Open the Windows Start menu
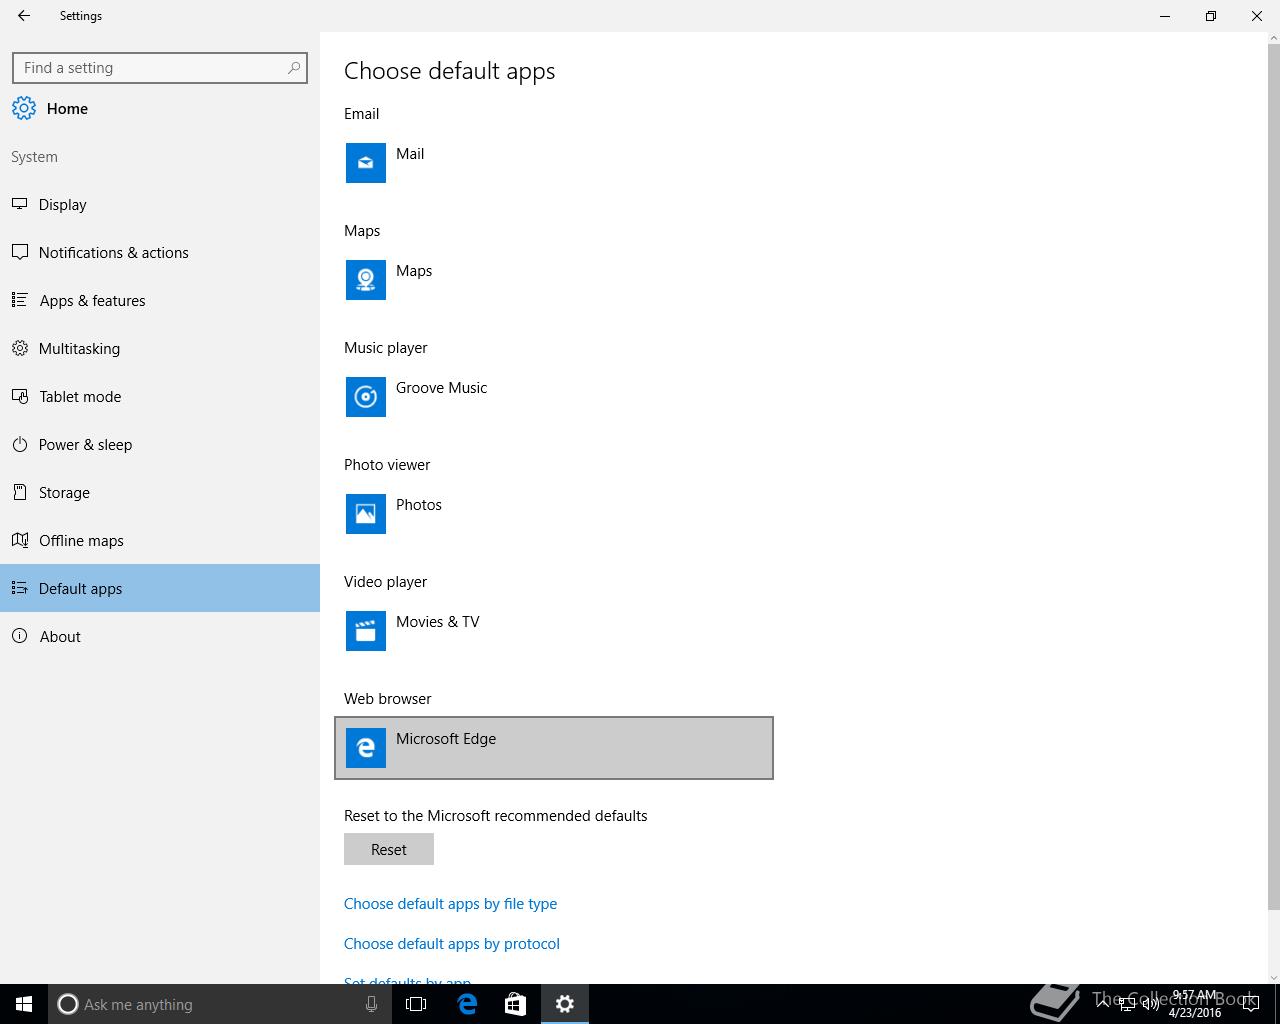 (24, 1004)
